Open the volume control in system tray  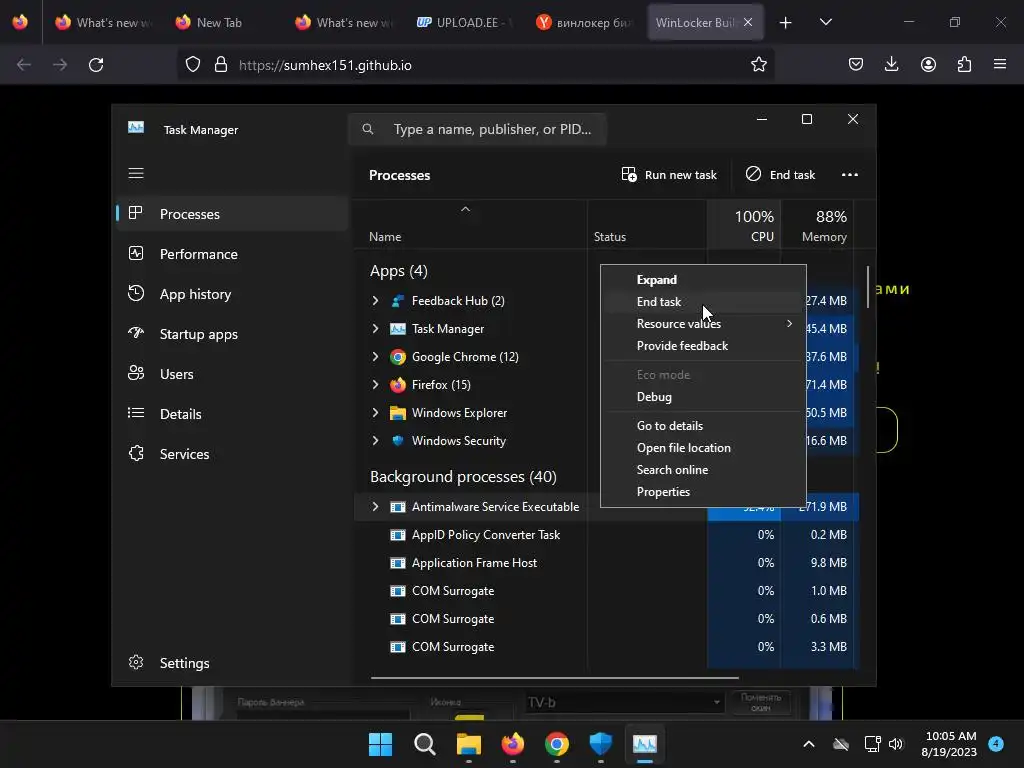click(x=896, y=744)
